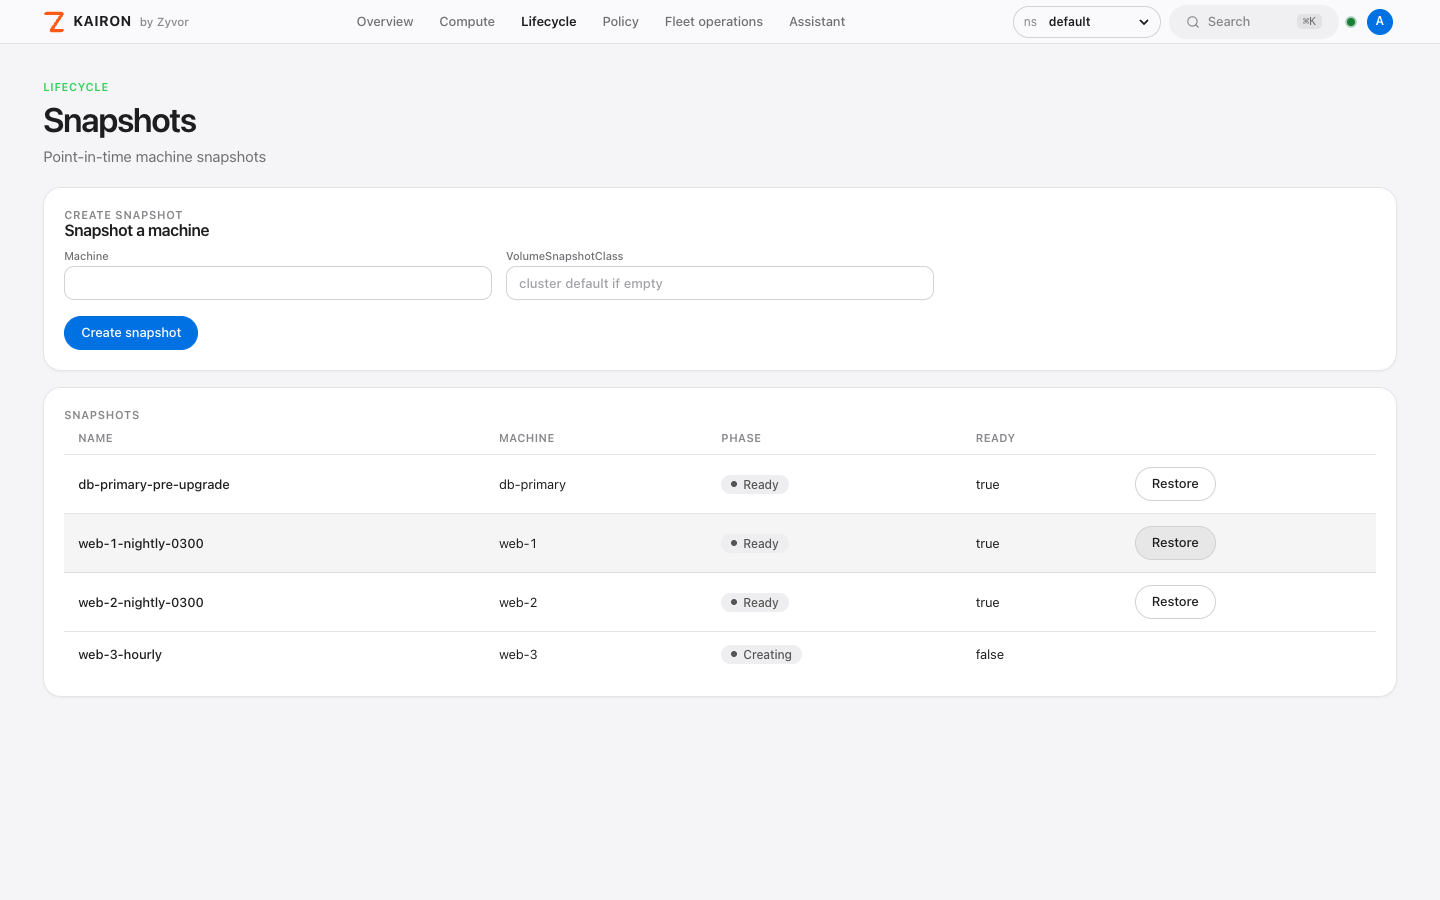Select the Lifecycle nav tab

tap(548, 22)
